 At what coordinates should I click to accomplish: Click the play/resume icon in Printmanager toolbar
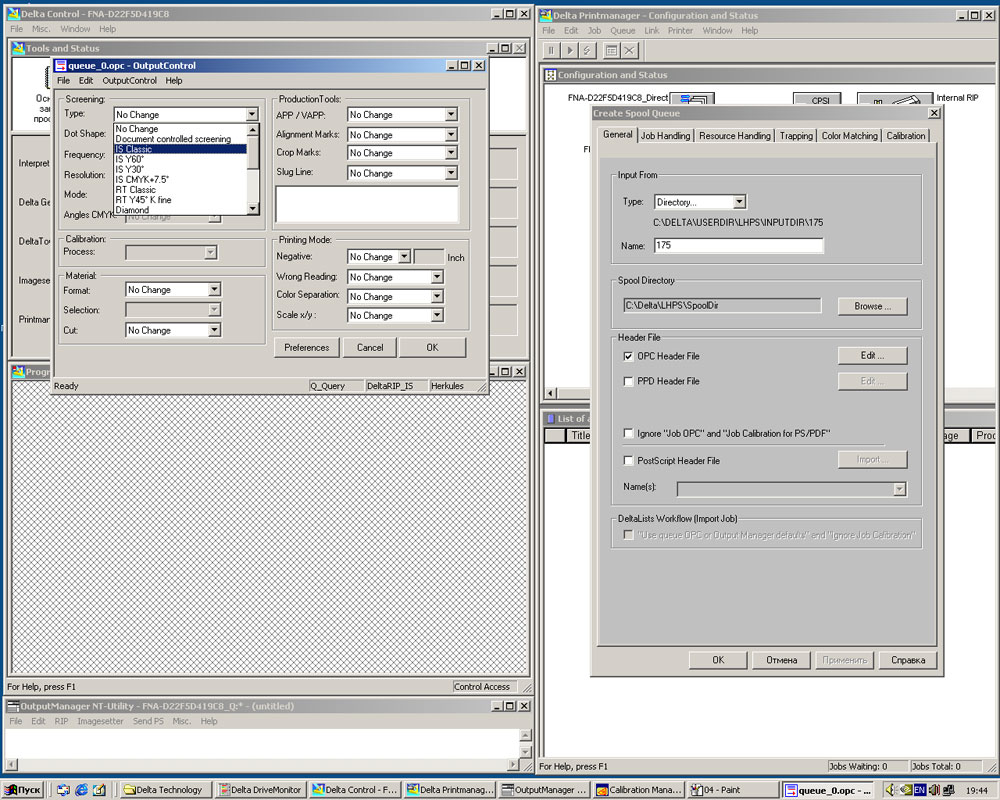point(570,50)
